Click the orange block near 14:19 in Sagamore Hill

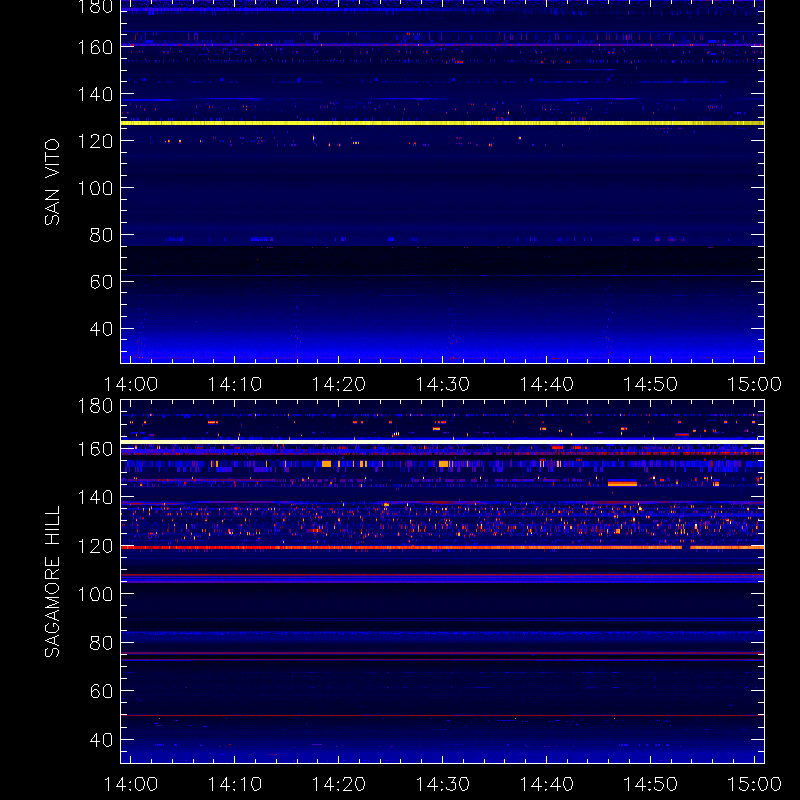pos(327,464)
